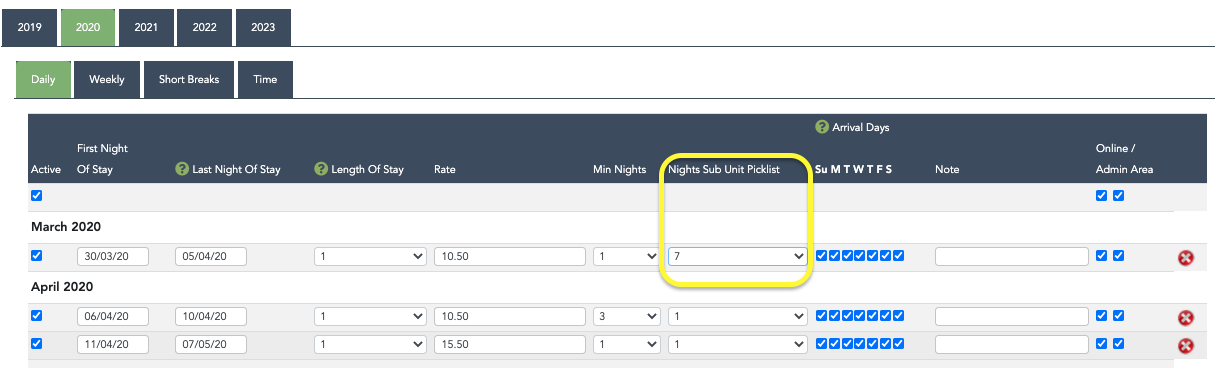
Task: Toggle Admin Area checkbox in 06/04/20 row
Action: pos(1118,316)
